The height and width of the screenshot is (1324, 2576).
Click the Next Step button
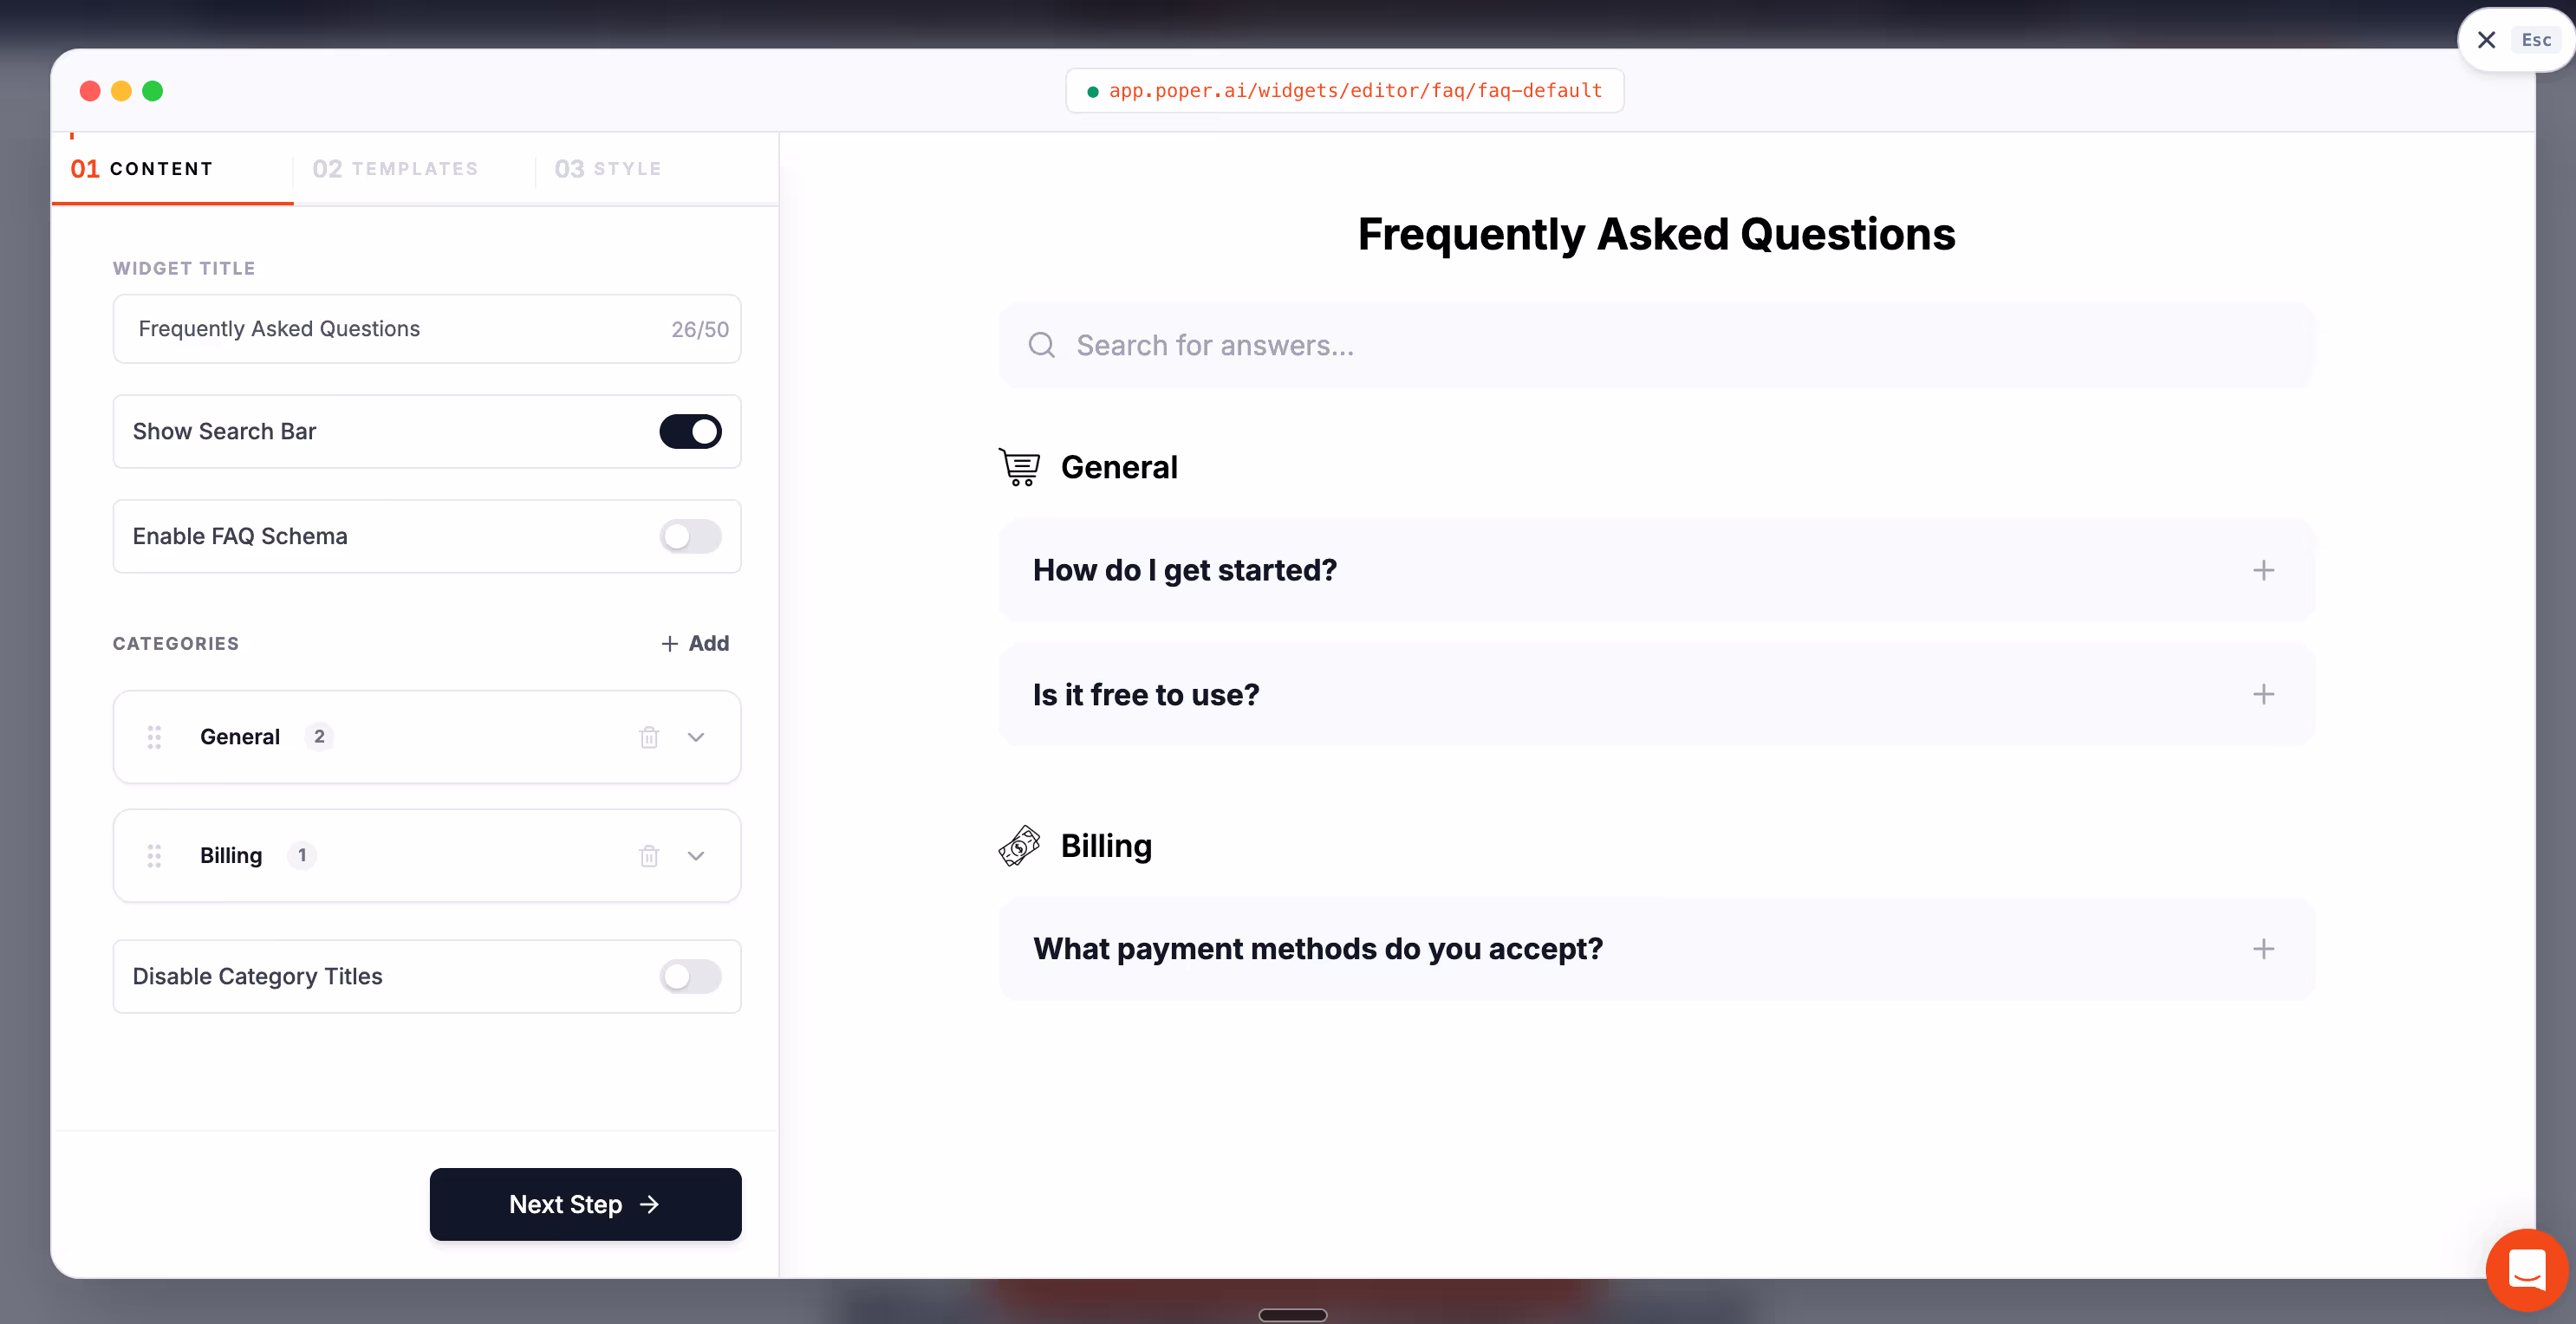click(586, 1204)
